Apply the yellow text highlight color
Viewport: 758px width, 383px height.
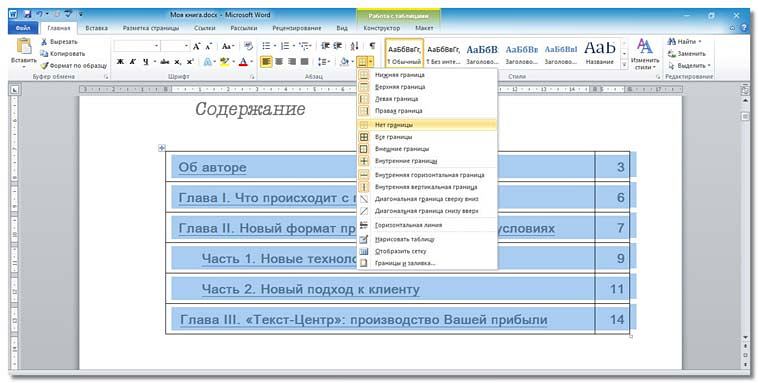coord(224,62)
